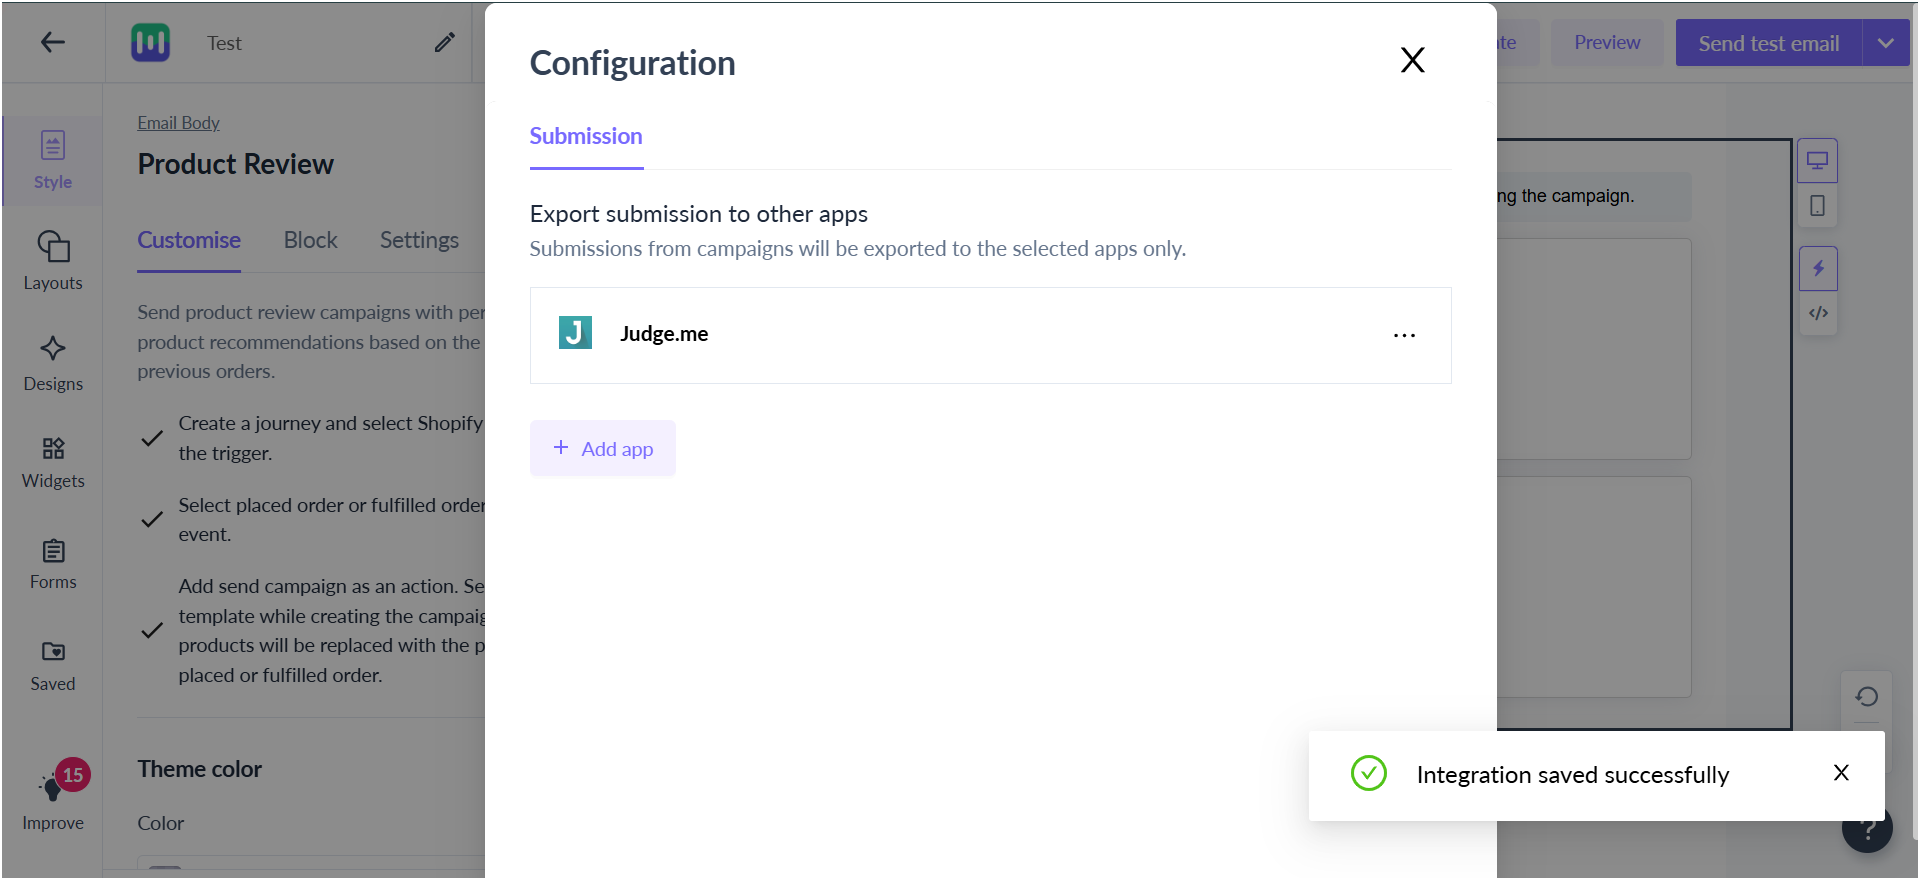Click the Integration saved successfully message

(1573, 775)
